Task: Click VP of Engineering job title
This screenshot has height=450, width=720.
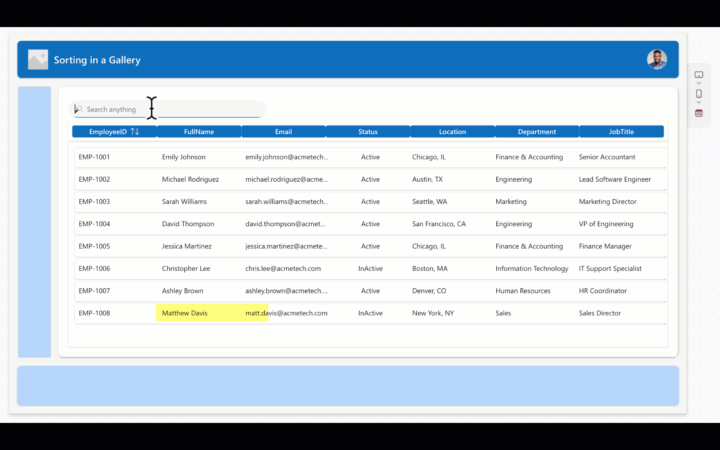Action: coord(606,224)
